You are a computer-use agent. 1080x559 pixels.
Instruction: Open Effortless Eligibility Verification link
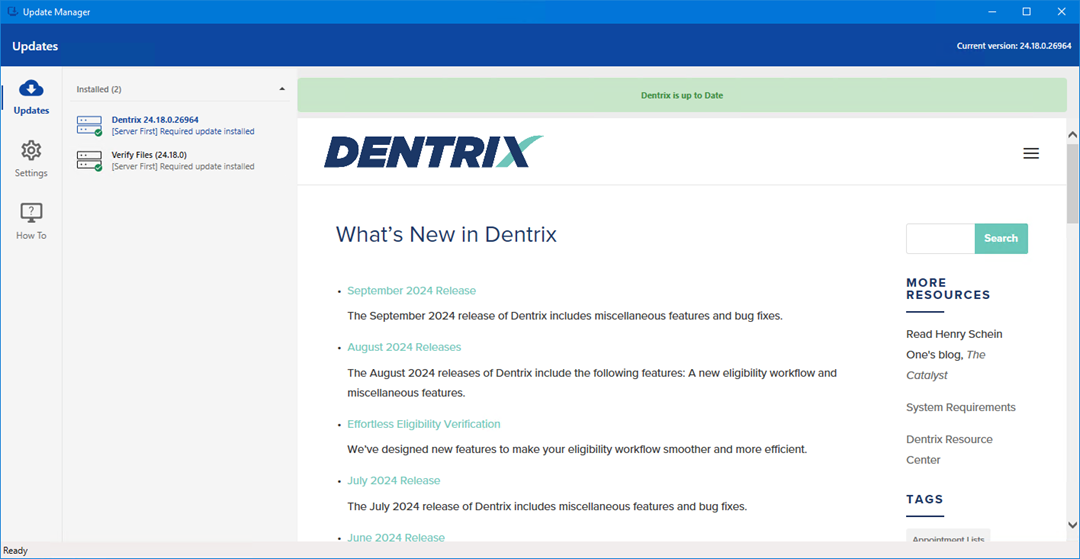(x=424, y=424)
